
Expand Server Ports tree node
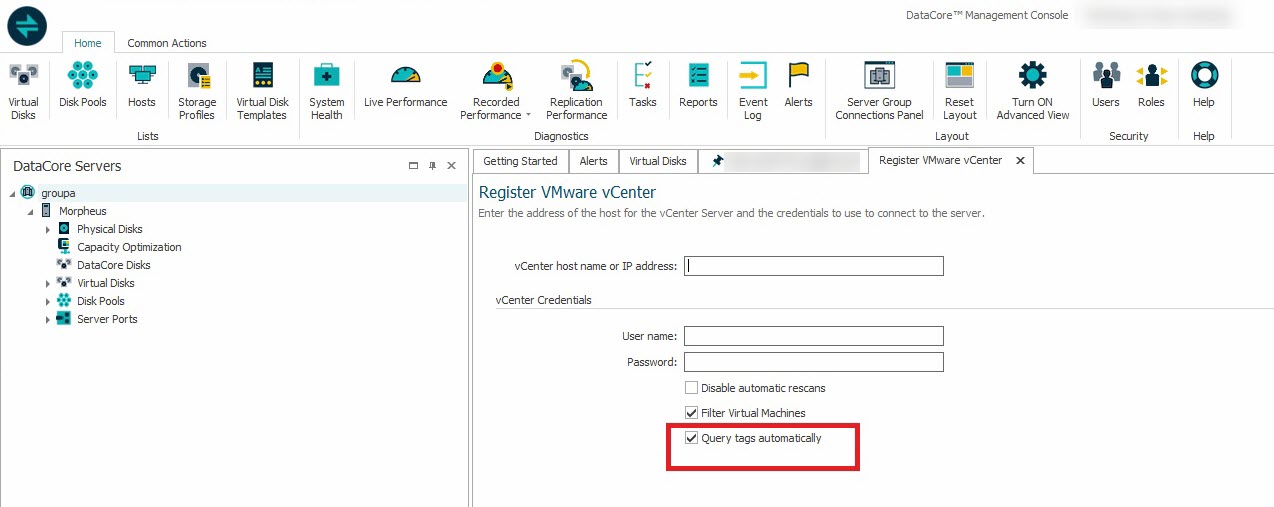48,320
